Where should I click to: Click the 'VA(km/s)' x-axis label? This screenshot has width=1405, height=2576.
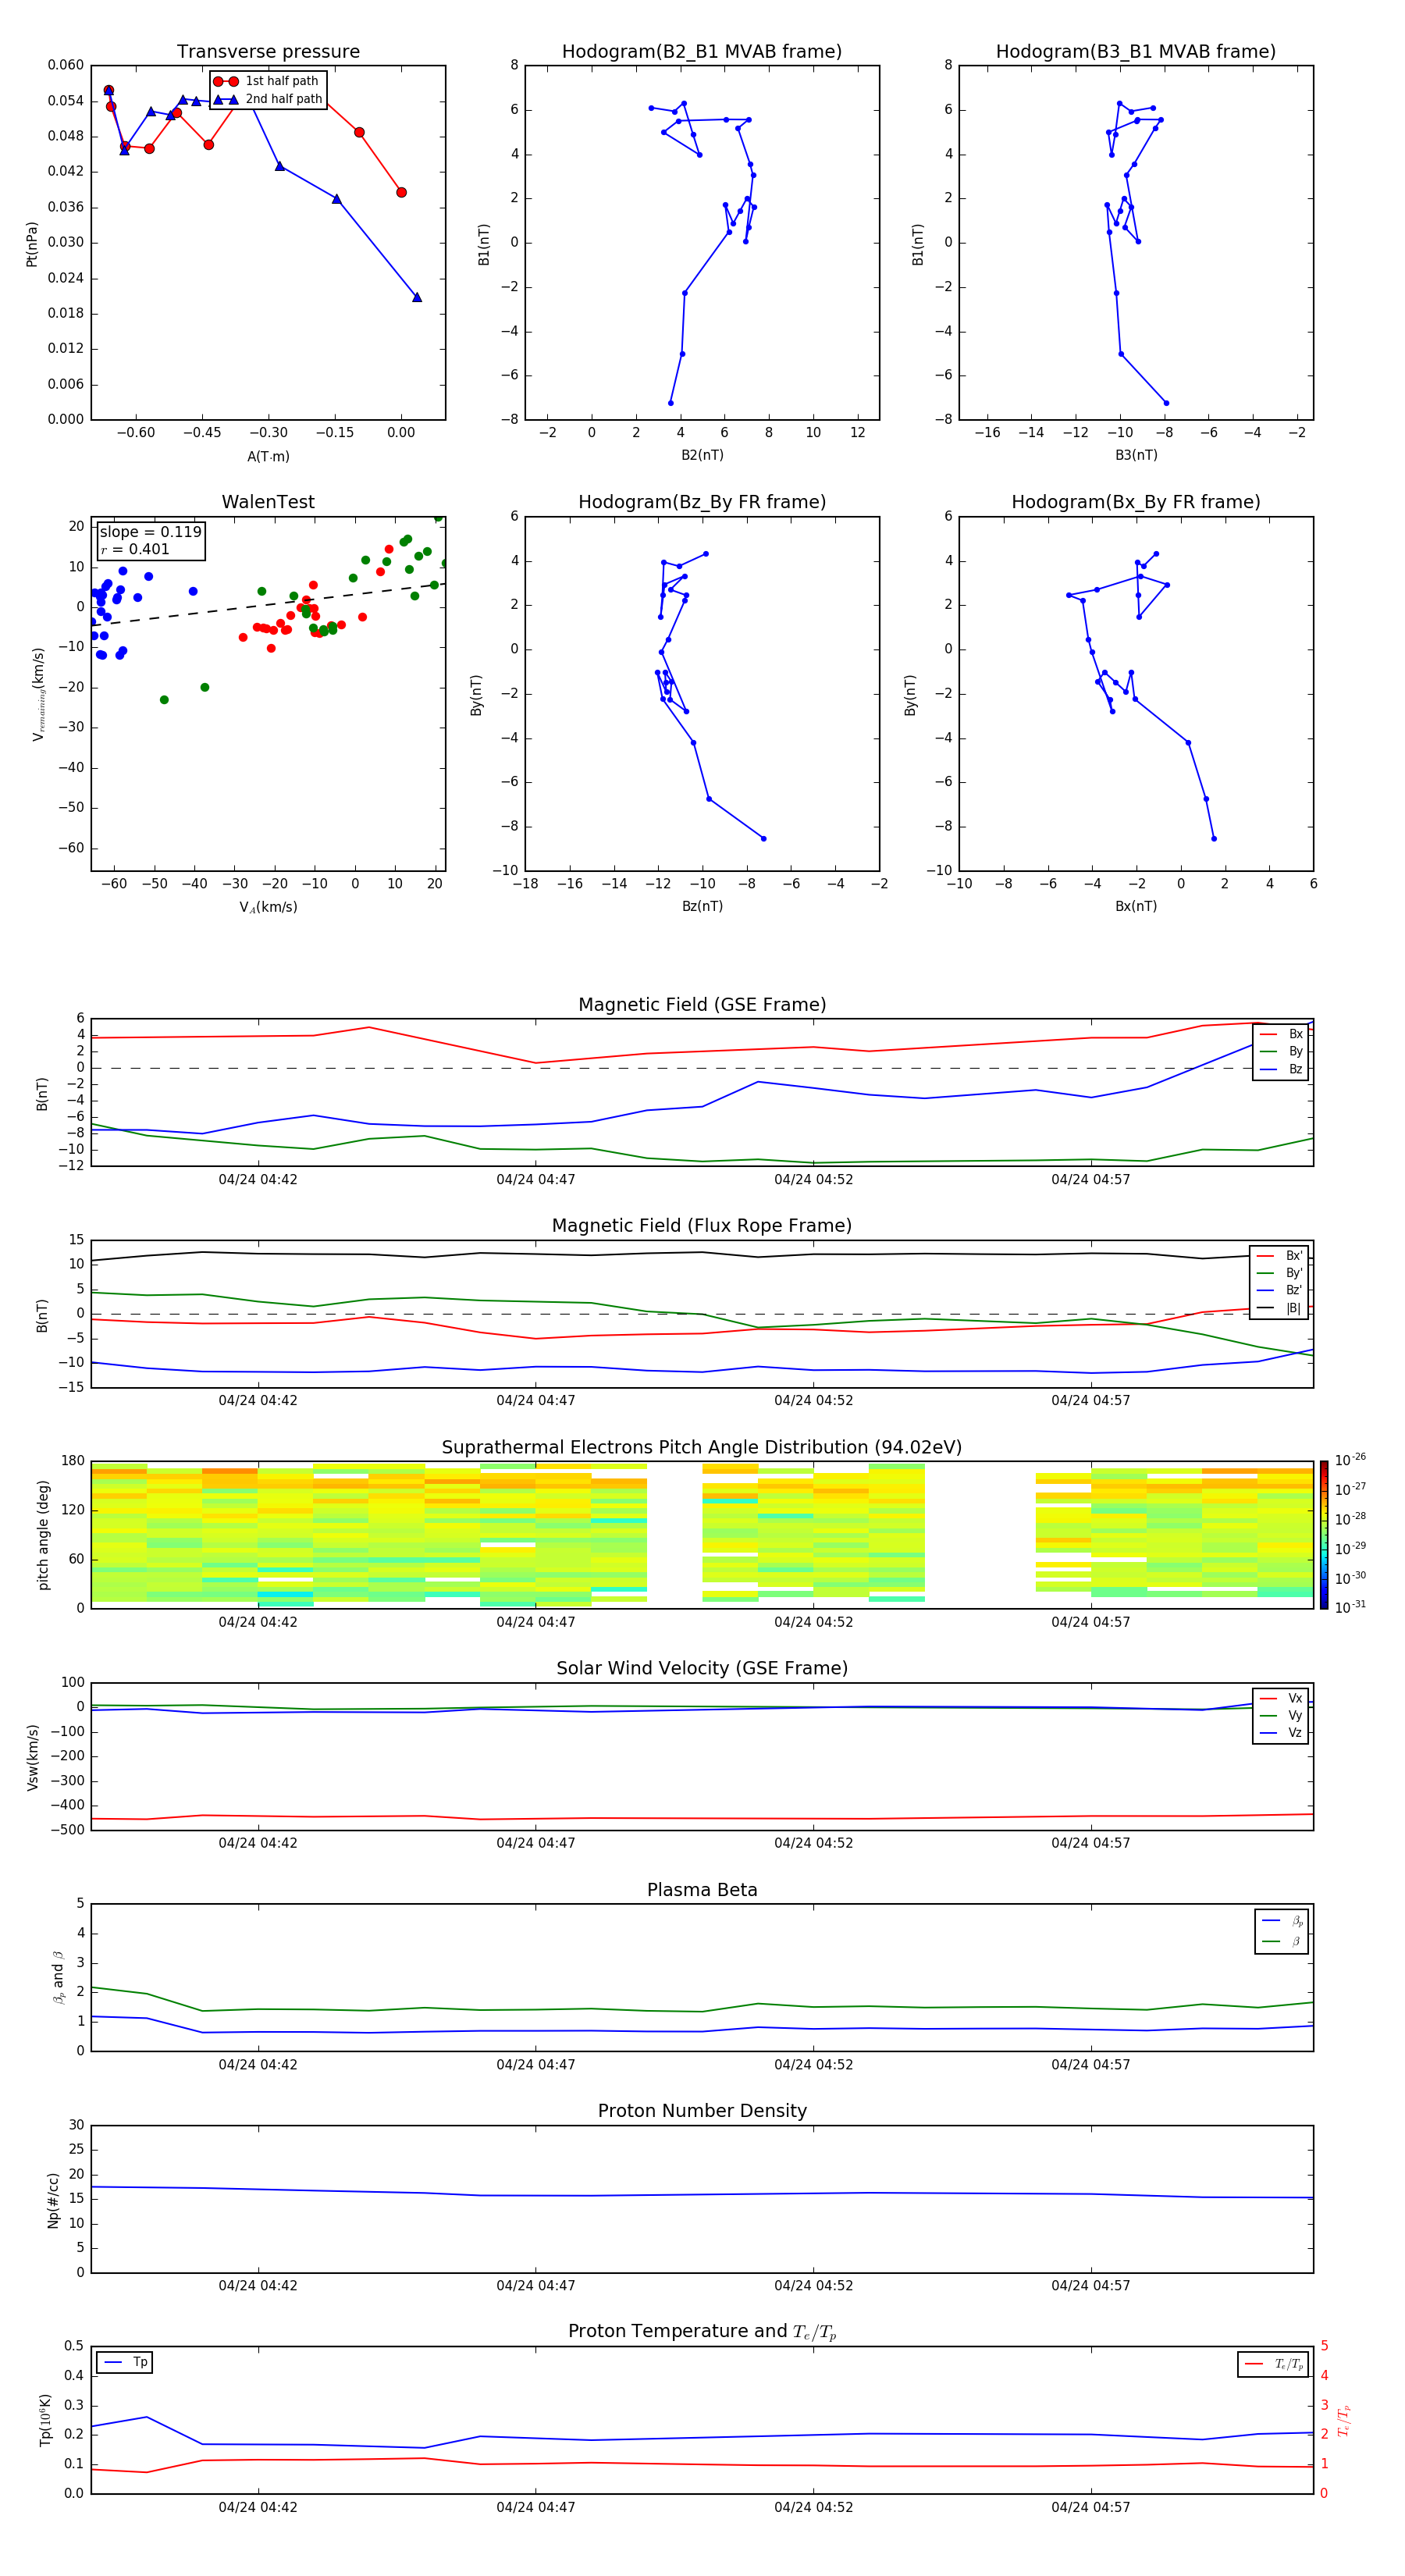268,908
